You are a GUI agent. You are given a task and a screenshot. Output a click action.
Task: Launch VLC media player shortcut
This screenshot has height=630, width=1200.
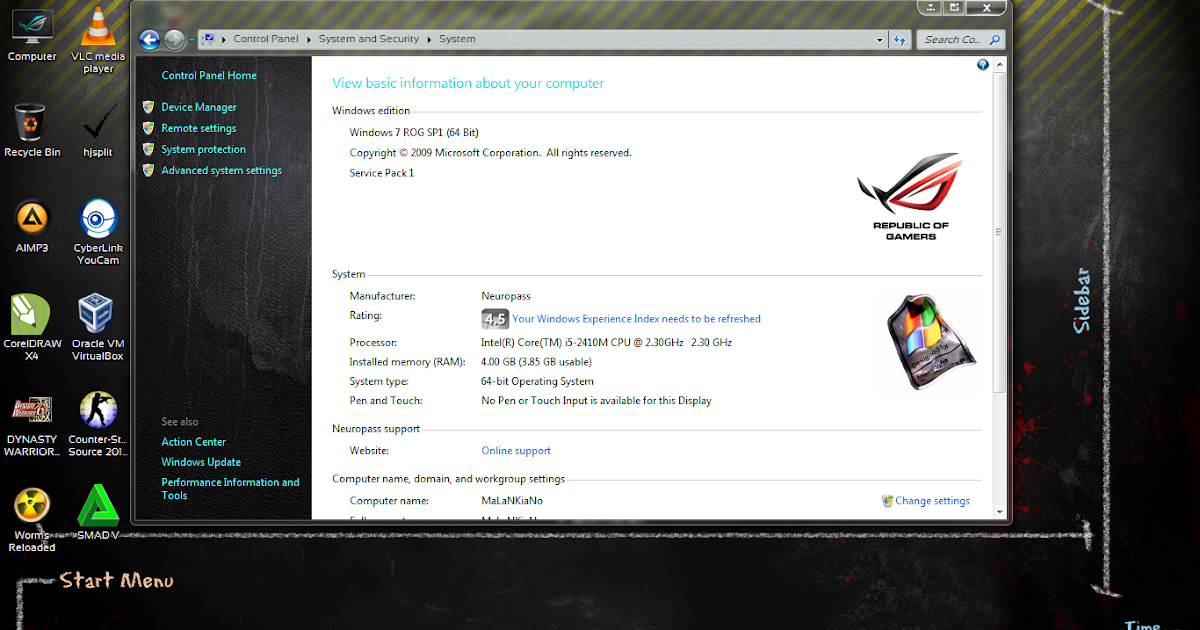(98, 41)
